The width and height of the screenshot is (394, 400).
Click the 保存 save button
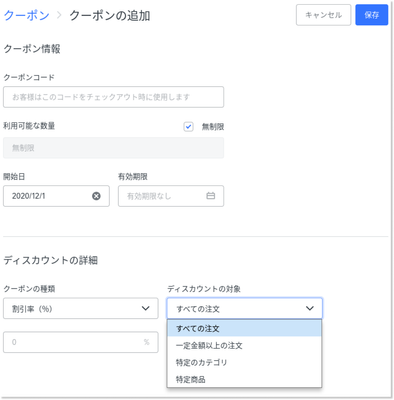371,15
